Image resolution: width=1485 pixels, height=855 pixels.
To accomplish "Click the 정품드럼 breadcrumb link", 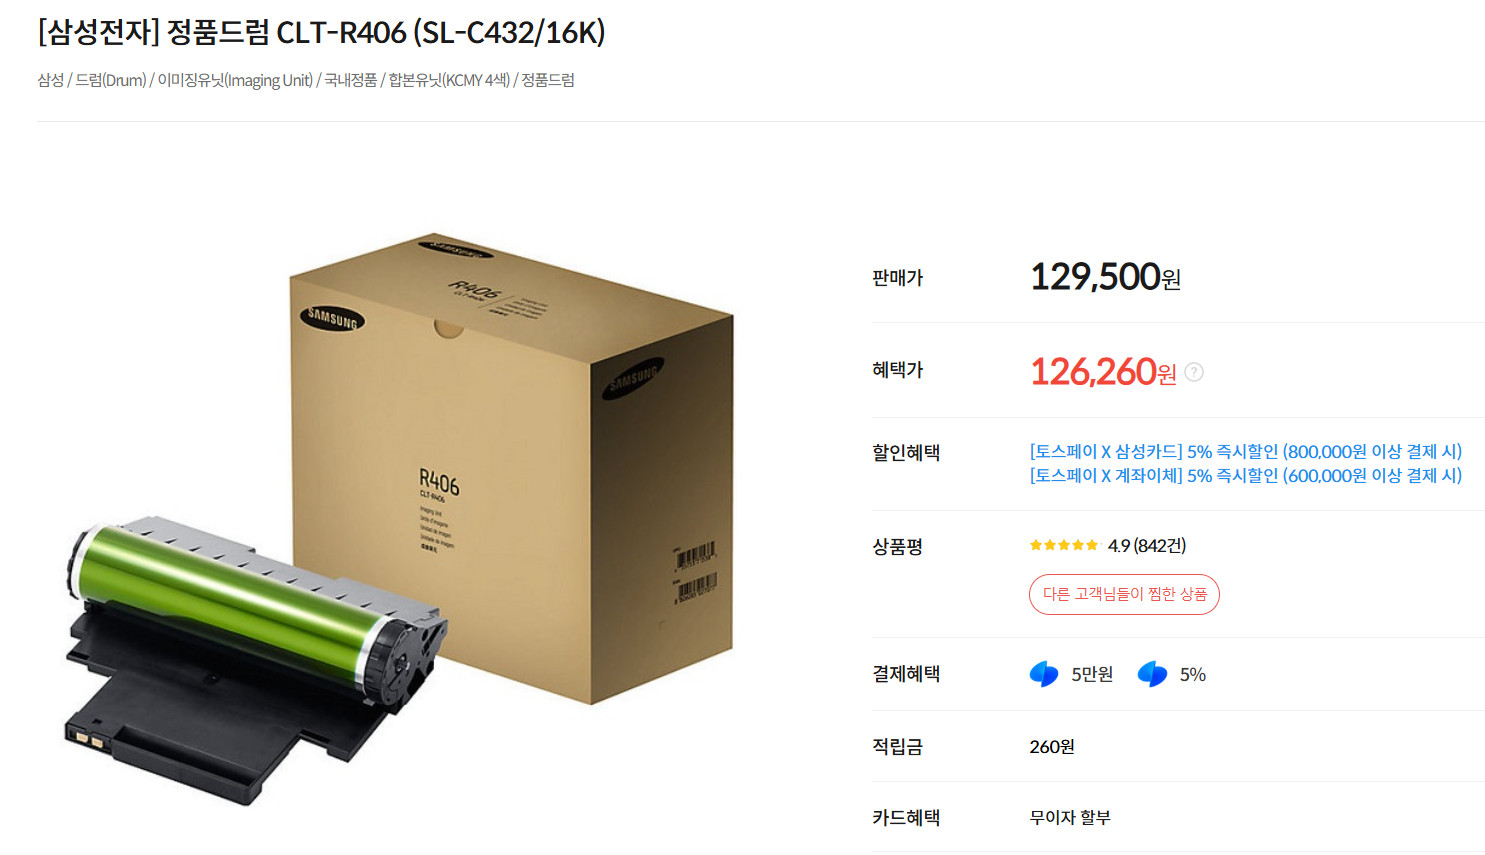I will pos(548,80).
